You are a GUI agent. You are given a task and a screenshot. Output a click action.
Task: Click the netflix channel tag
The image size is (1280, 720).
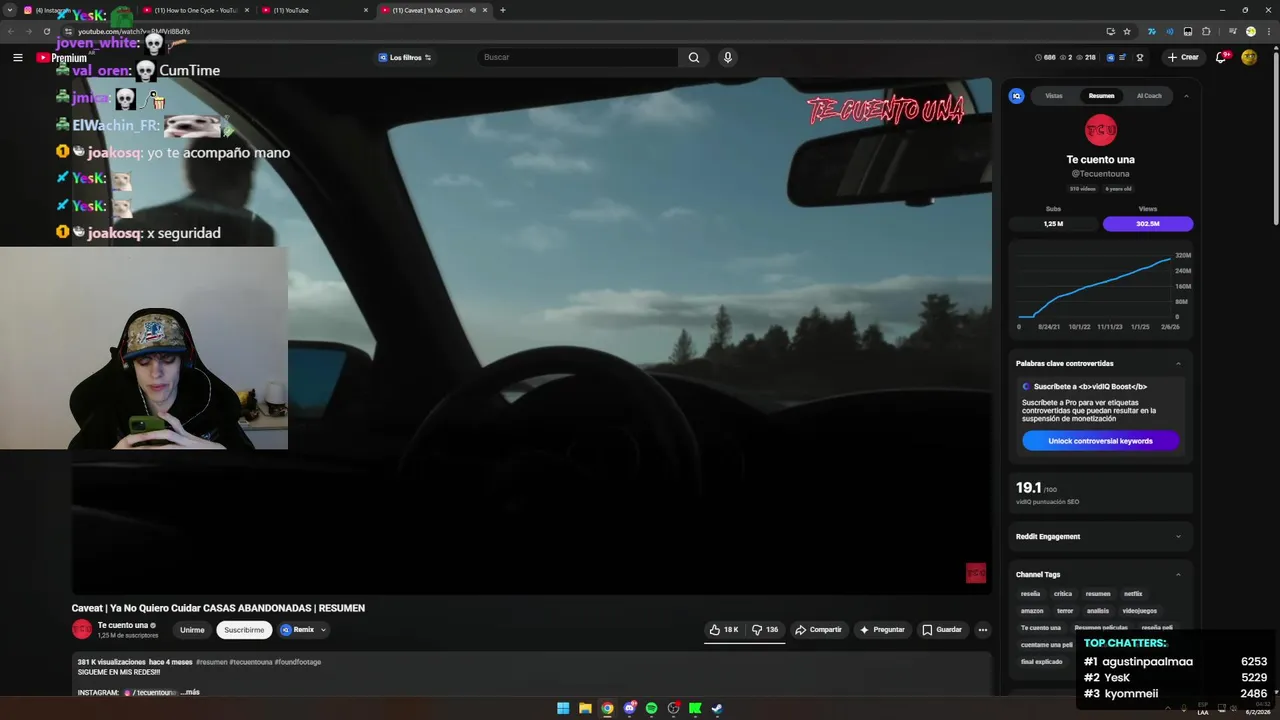pyautogui.click(x=1133, y=594)
